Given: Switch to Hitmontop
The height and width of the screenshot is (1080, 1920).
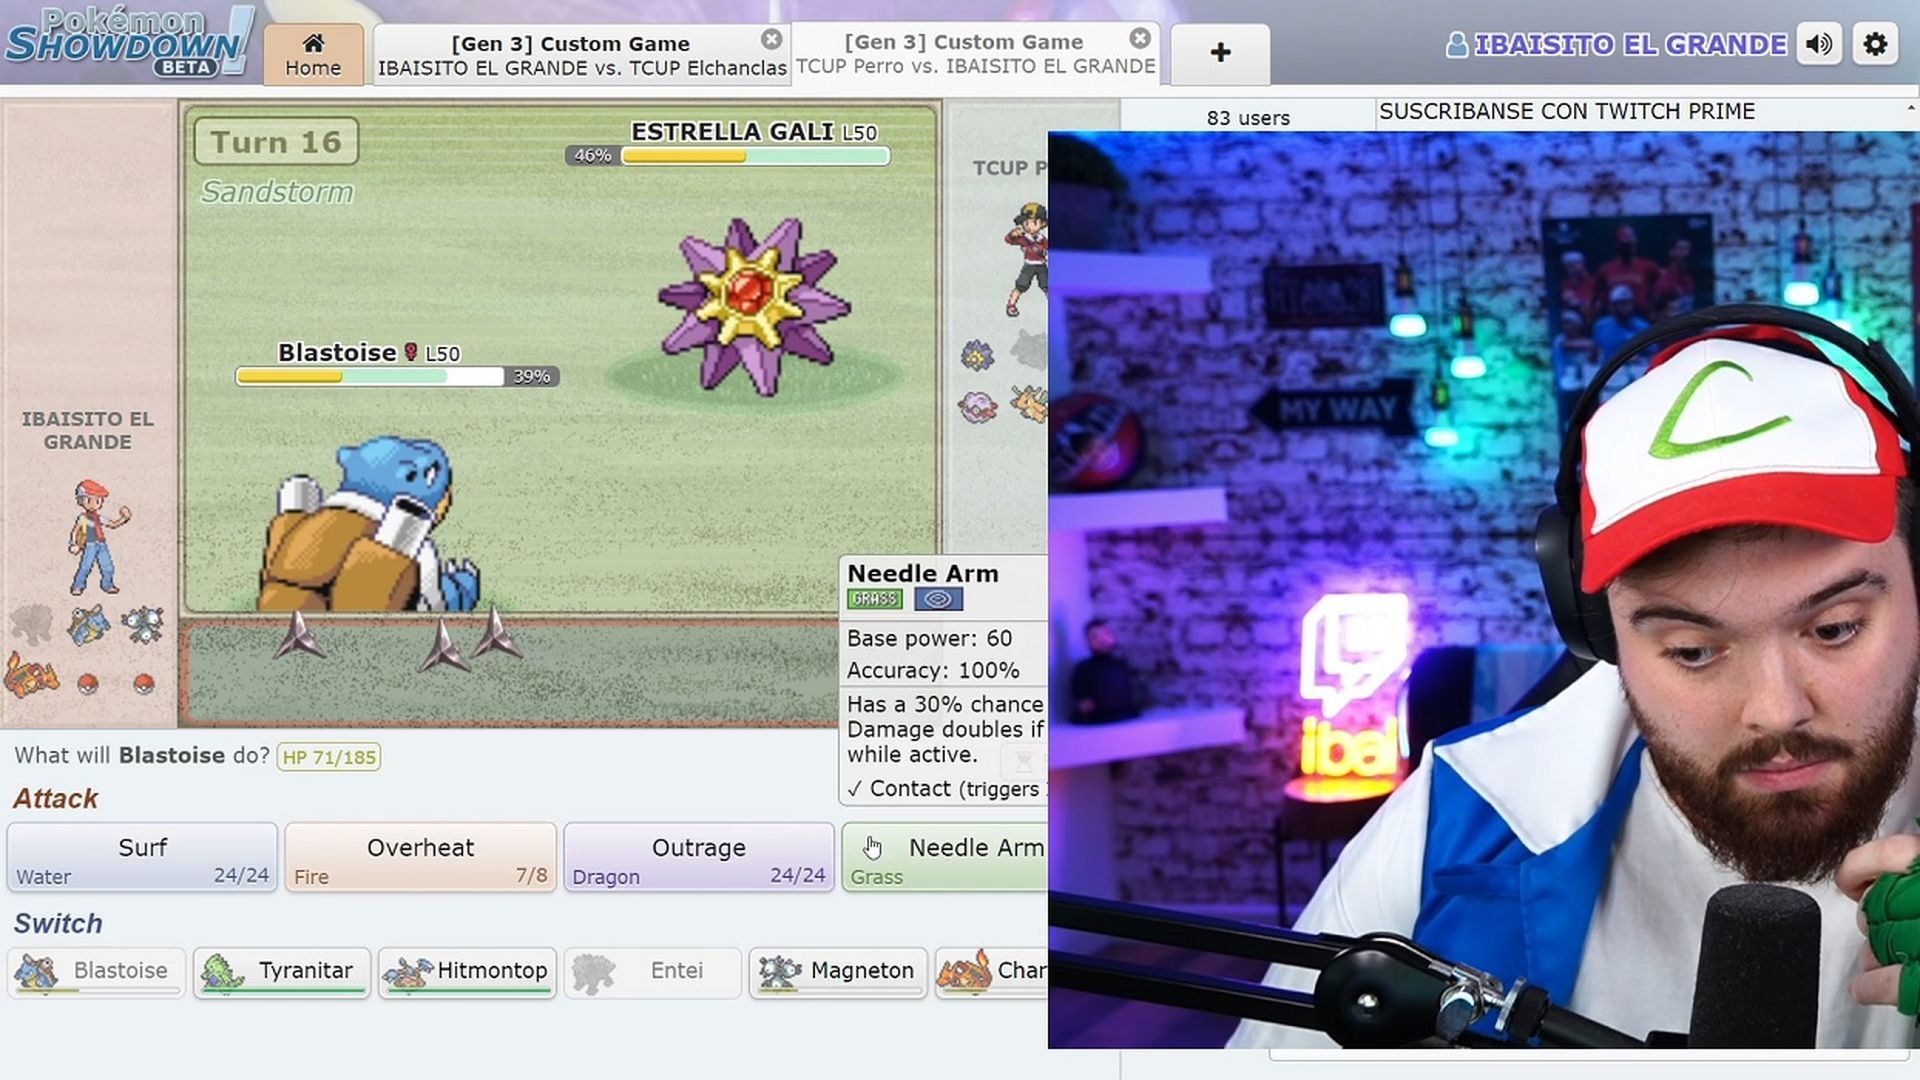Looking at the screenshot, I should click(467, 971).
